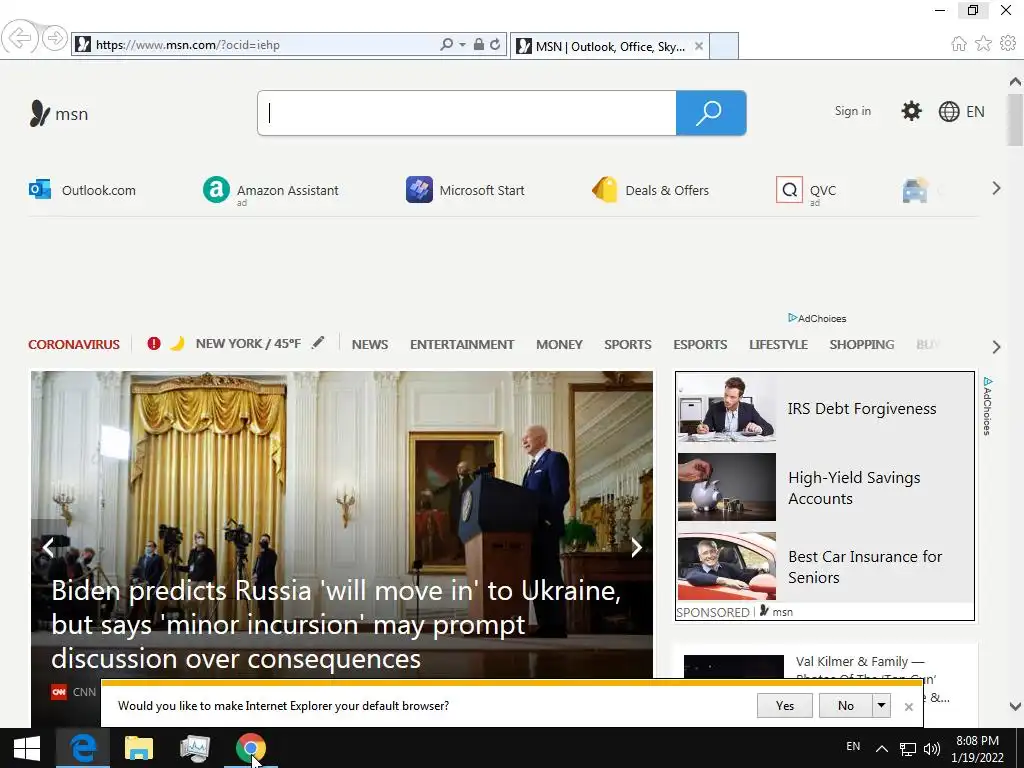The height and width of the screenshot is (768, 1024).
Task: Expand more categories with navigation chevron
Action: 996,347
